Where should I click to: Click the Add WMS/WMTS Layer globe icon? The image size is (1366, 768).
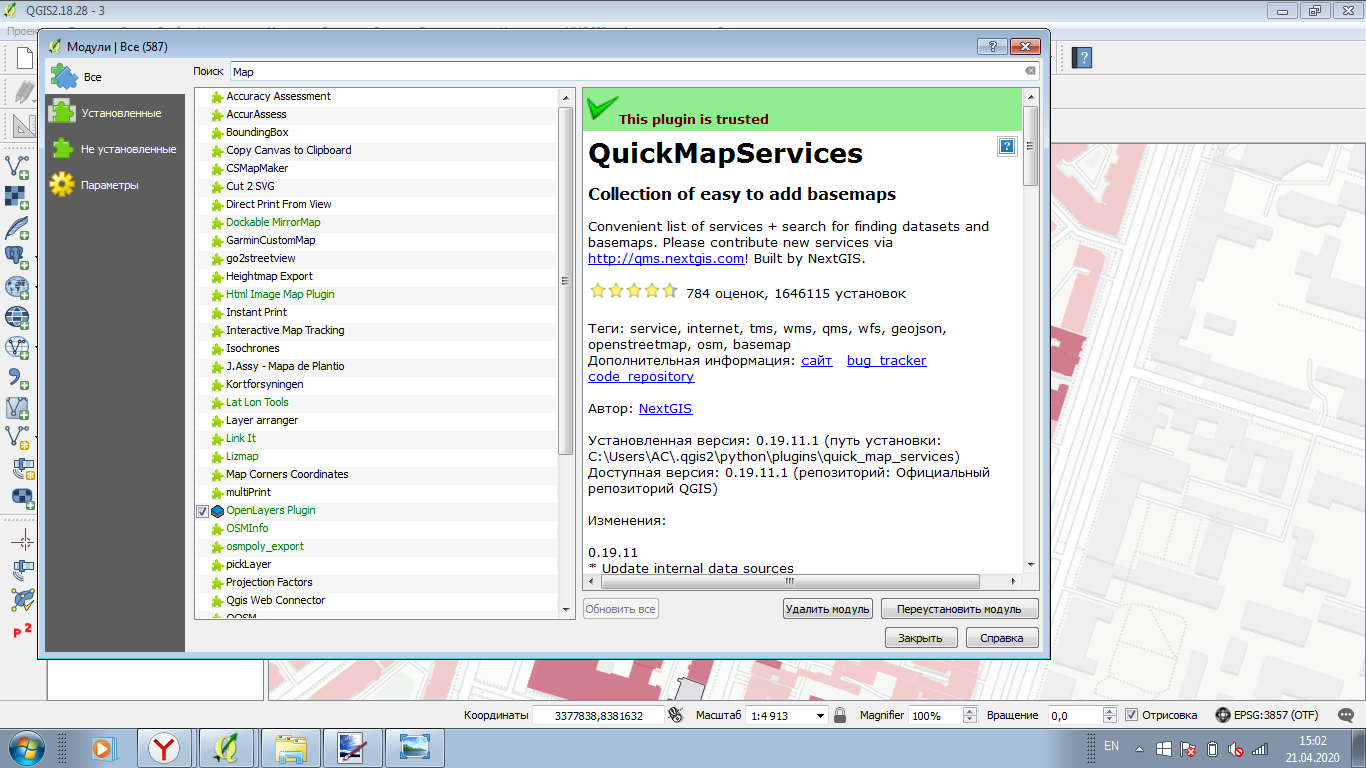coord(17,287)
